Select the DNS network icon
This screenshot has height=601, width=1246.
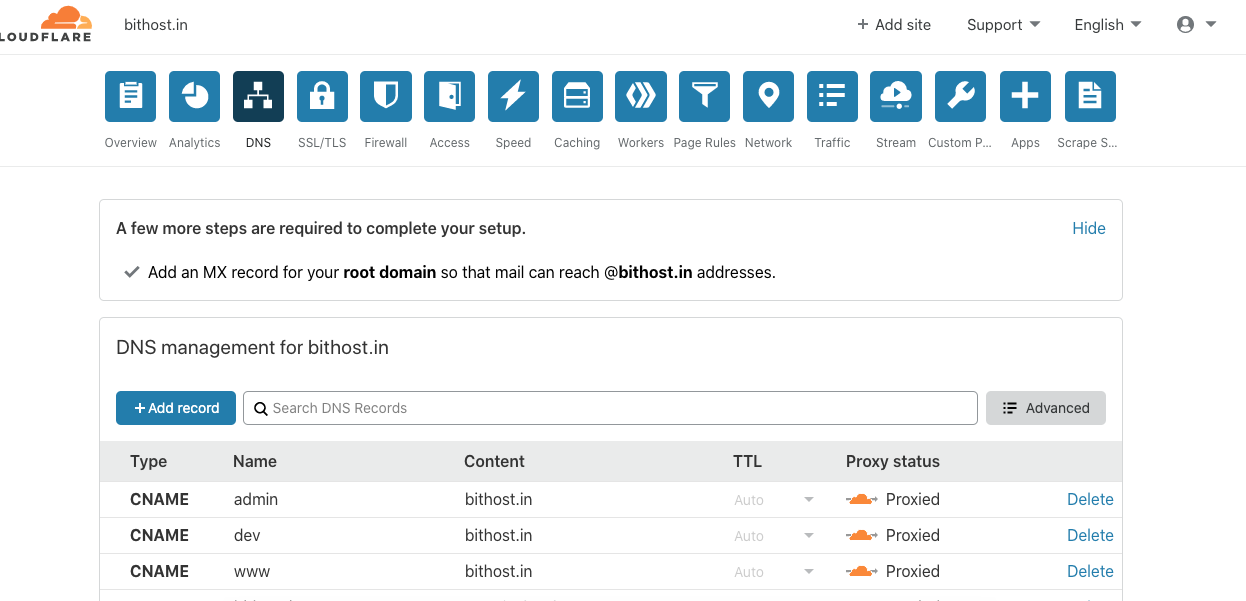[x=258, y=96]
